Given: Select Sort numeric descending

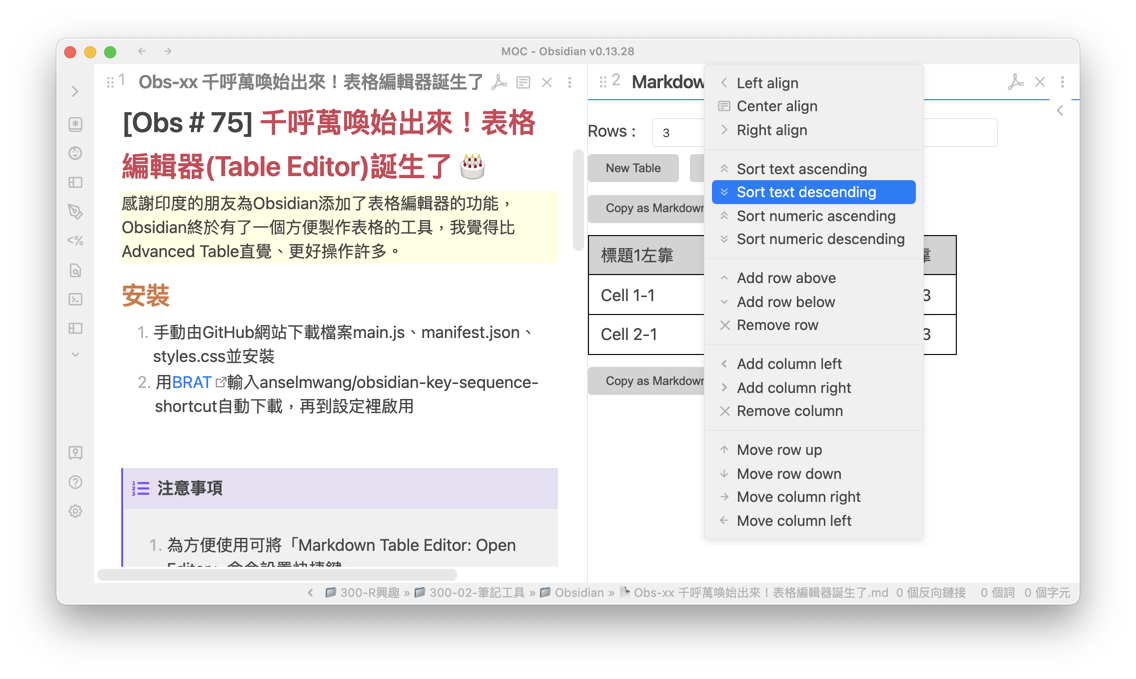Looking at the screenshot, I should [x=814, y=239].
